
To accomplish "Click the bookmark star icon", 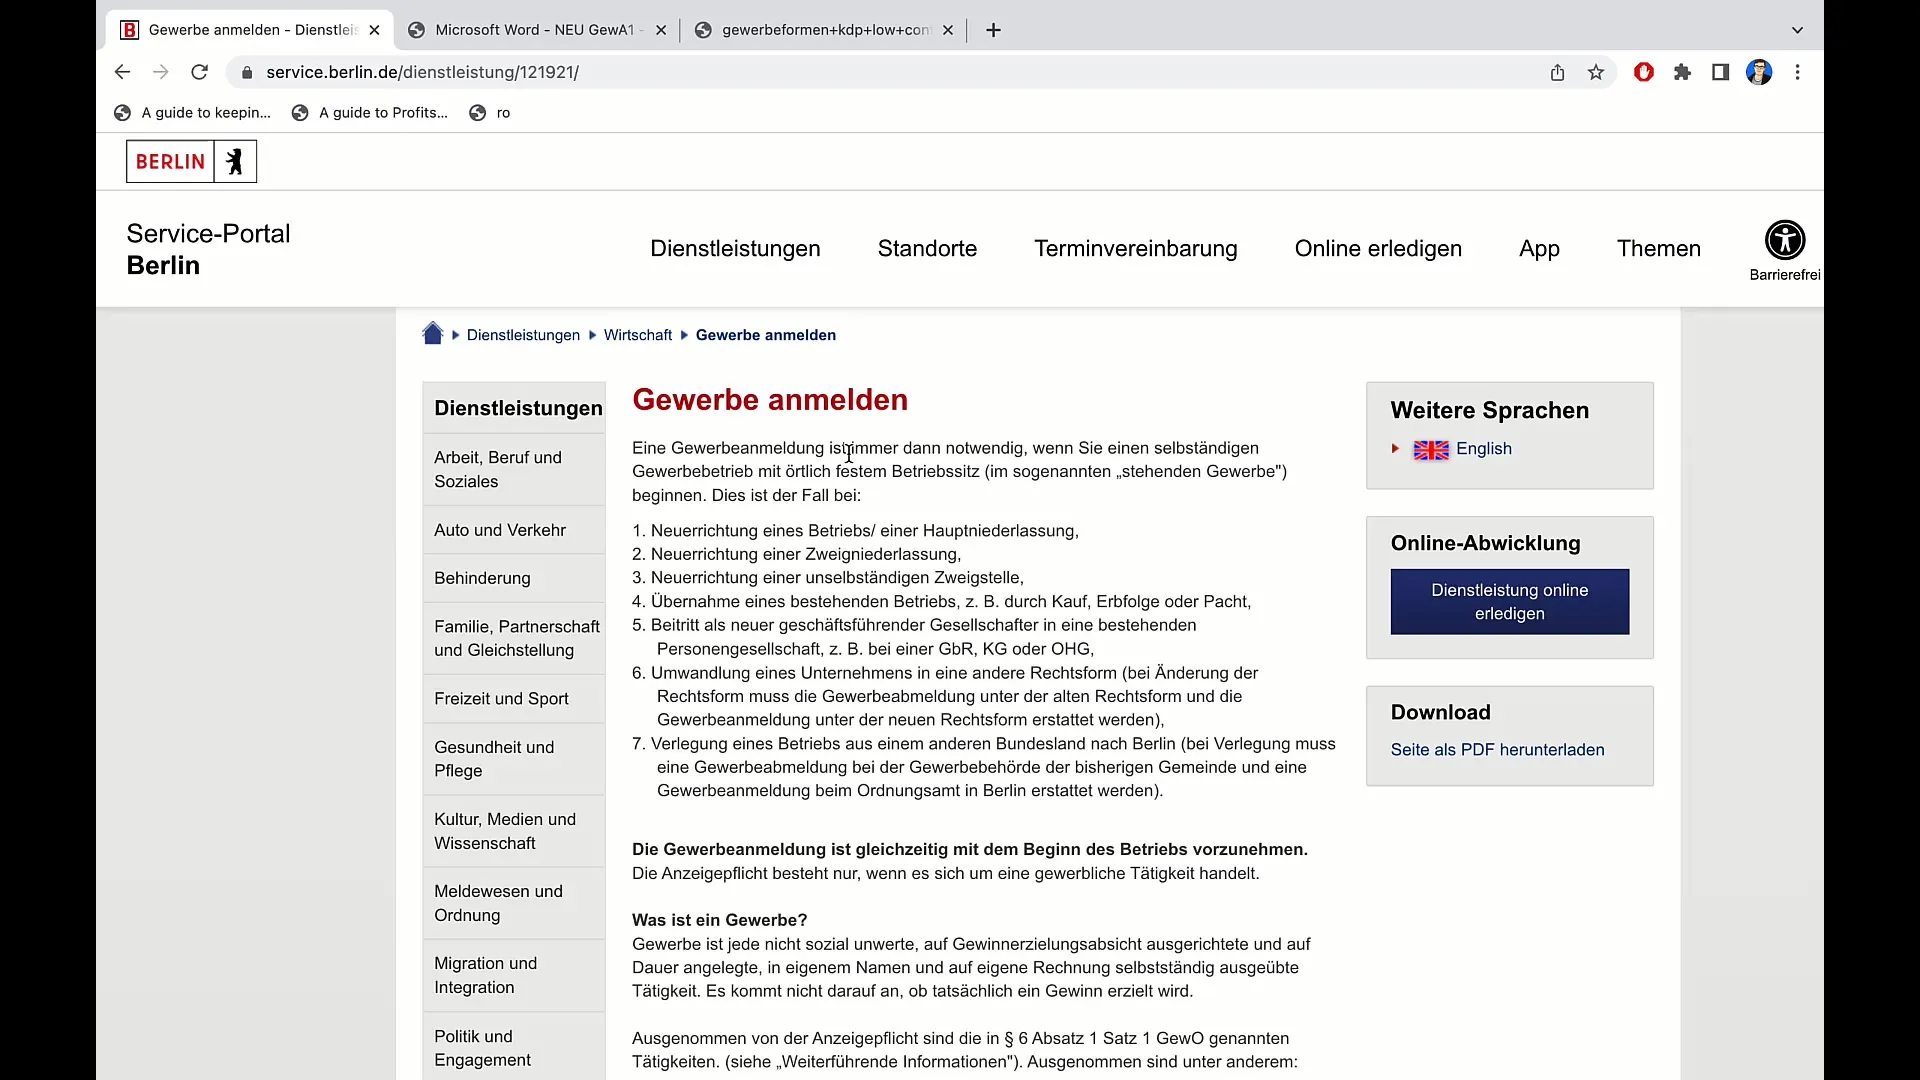I will [1597, 73].
